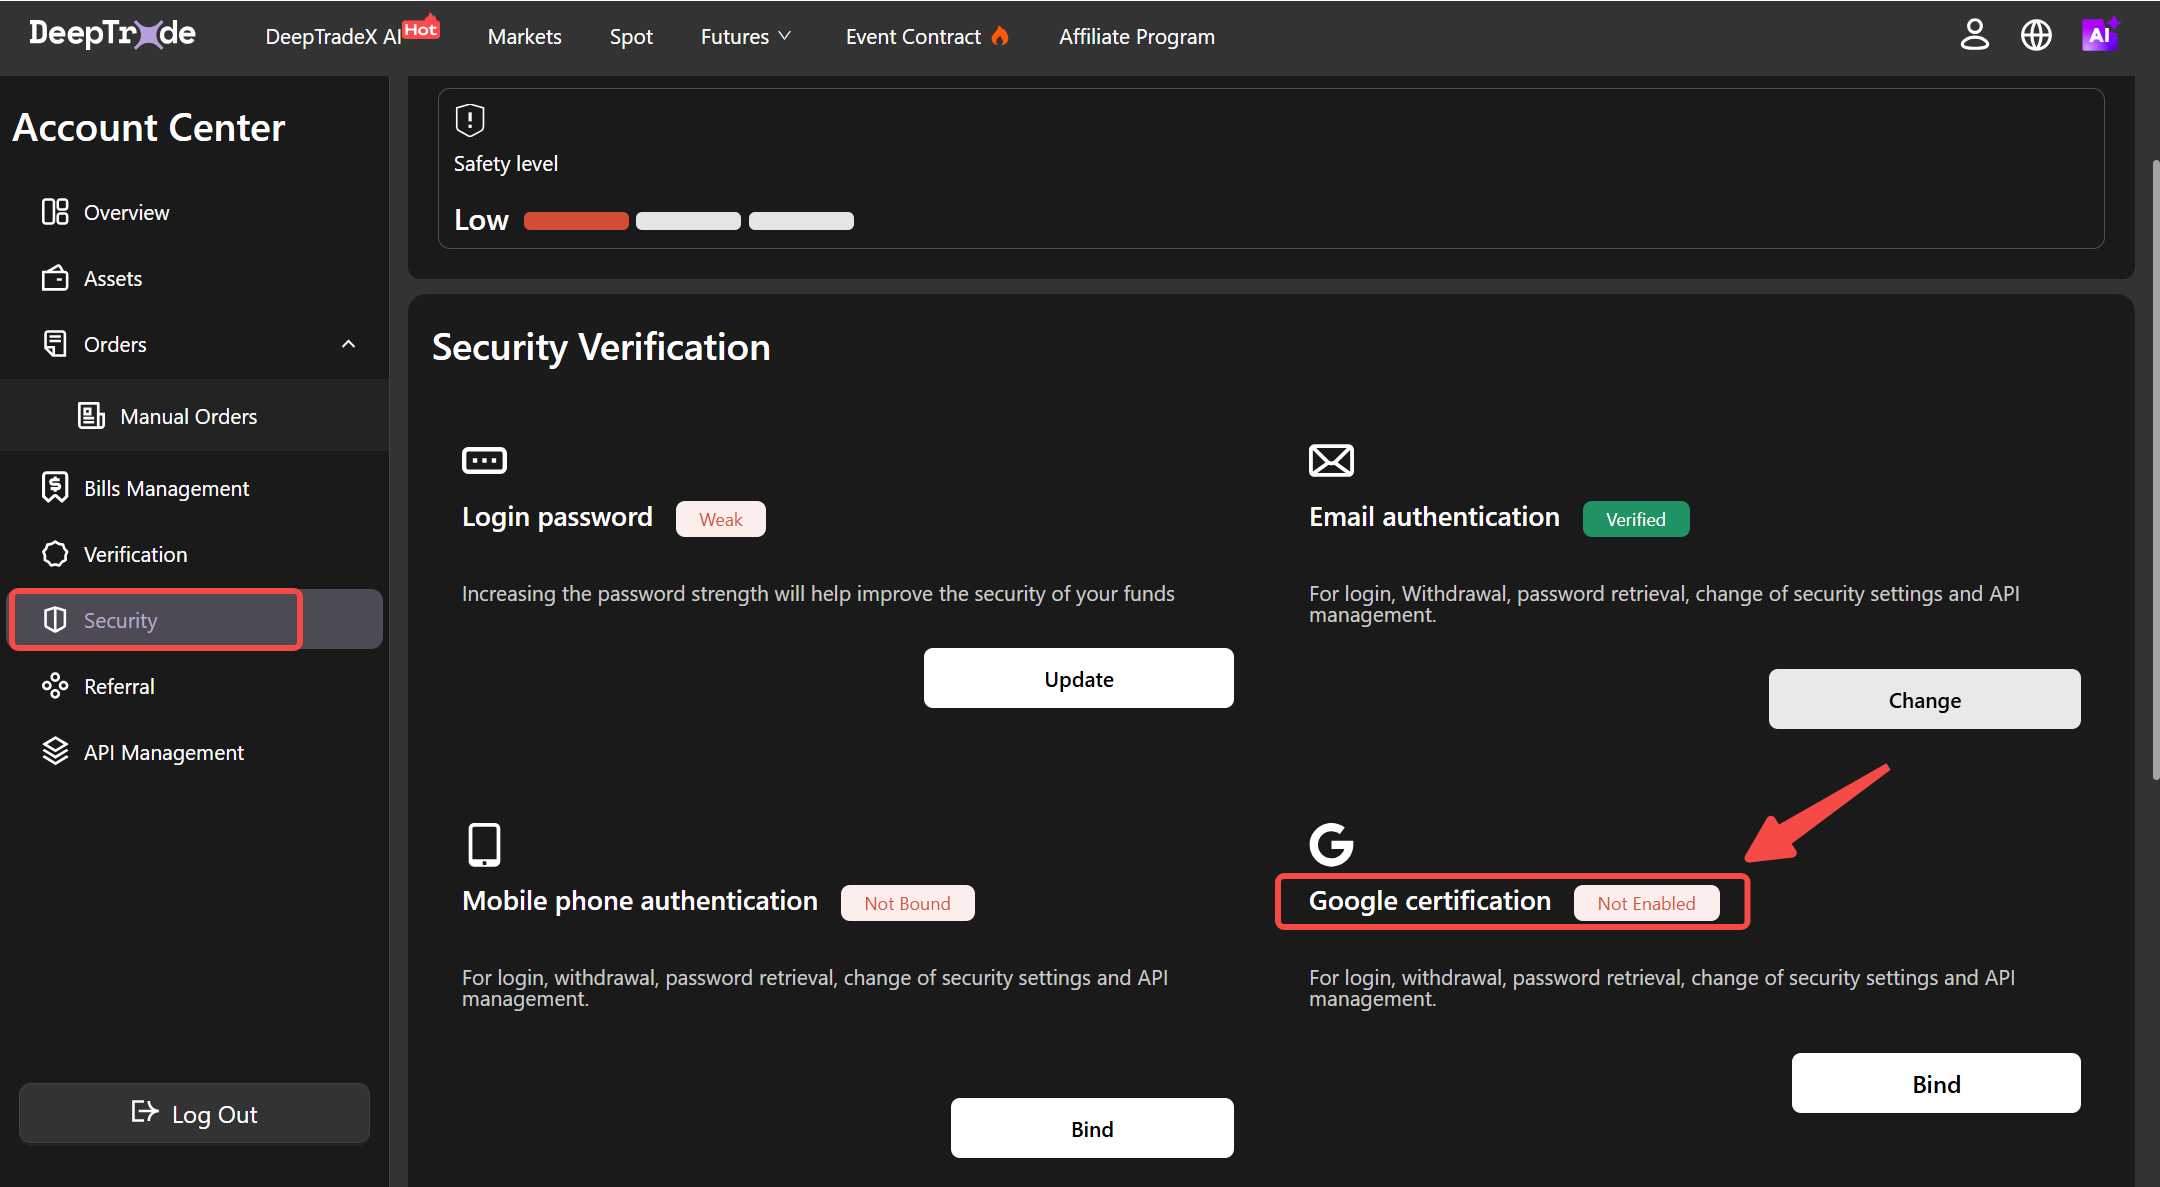Click Bind for Mobile phone authentication
The height and width of the screenshot is (1187, 2160).
click(1092, 1128)
